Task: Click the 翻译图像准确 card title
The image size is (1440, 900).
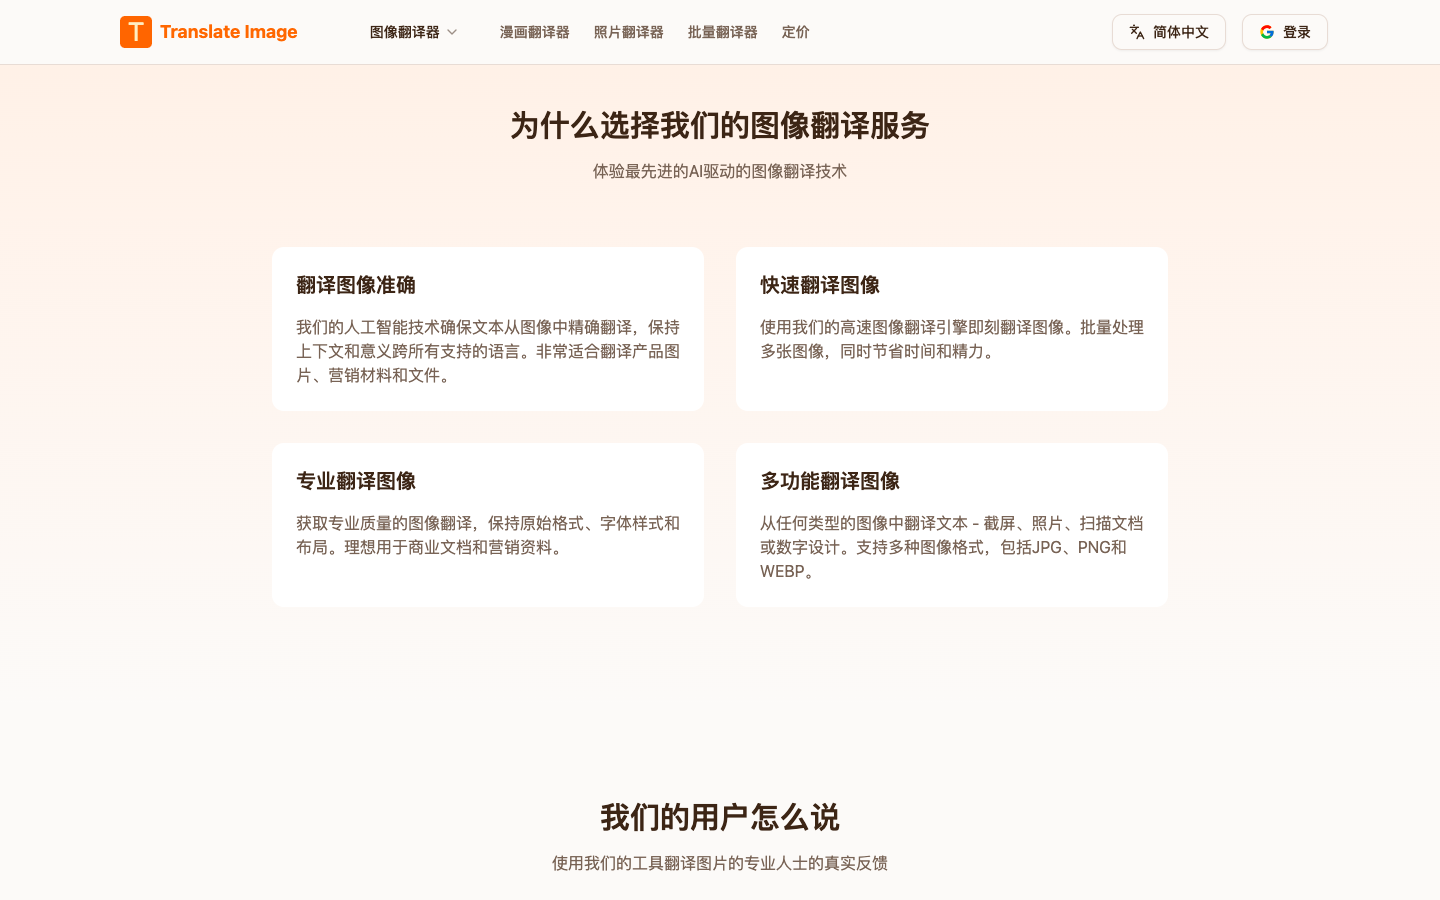Action: [355, 286]
